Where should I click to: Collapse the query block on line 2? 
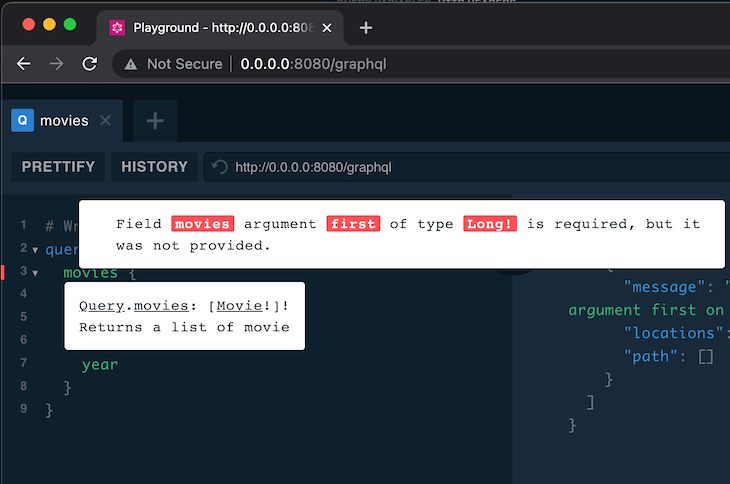(35, 250)
